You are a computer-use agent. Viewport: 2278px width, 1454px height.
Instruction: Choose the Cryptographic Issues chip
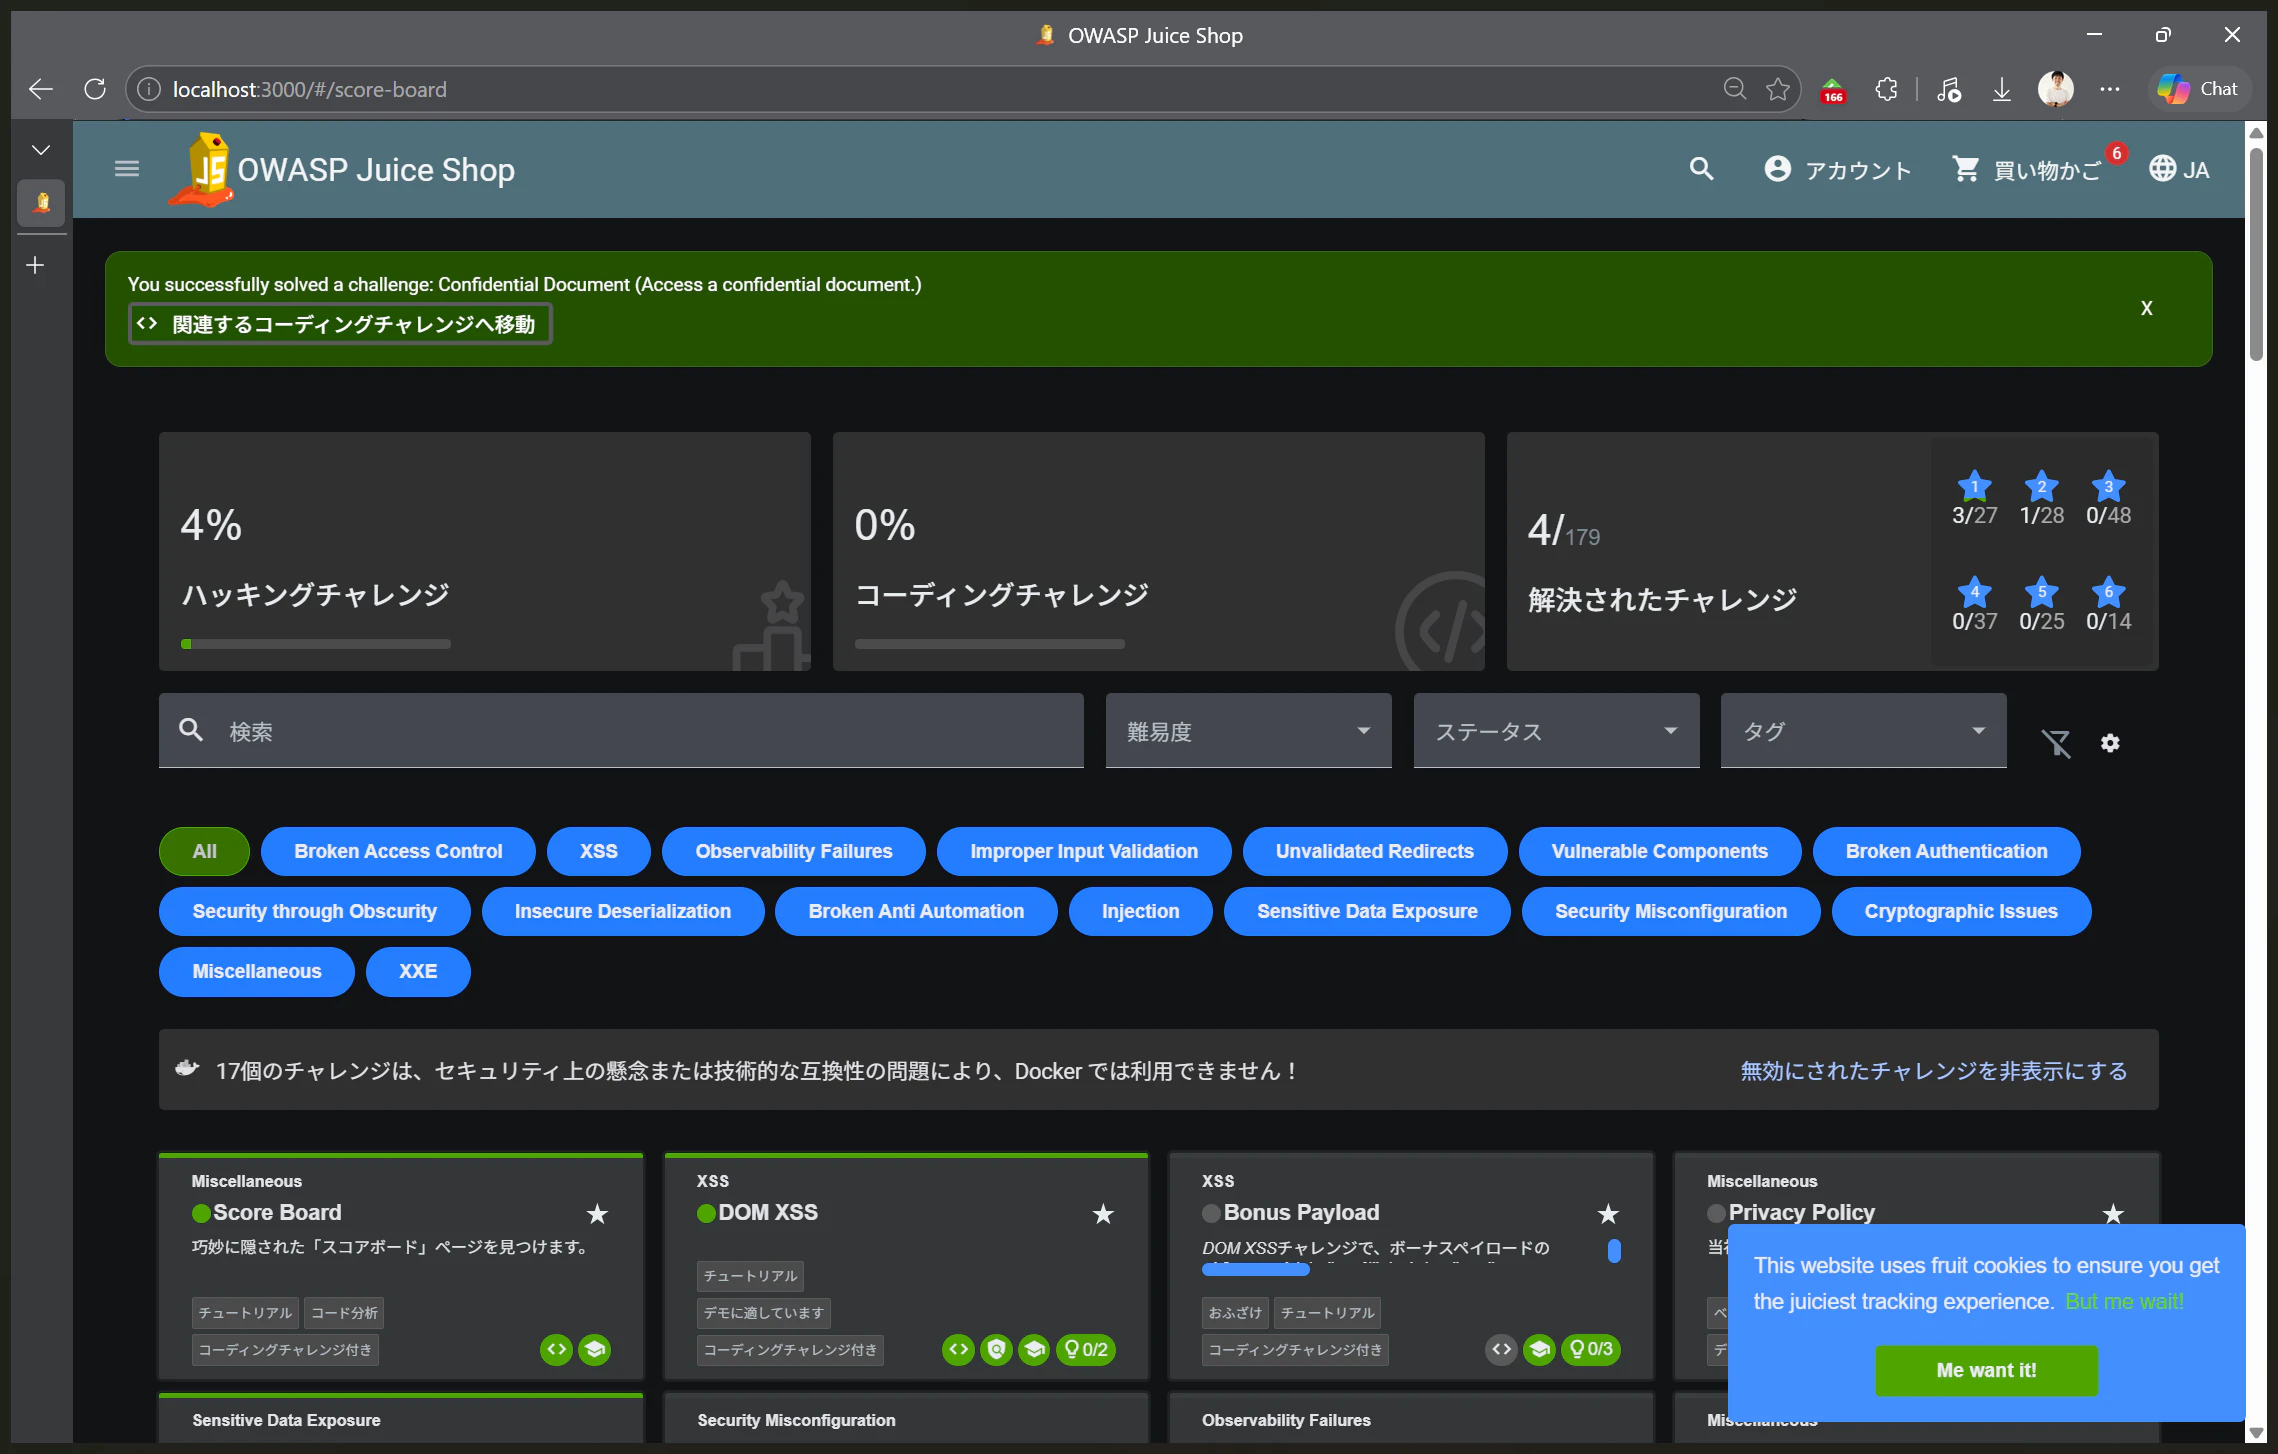[1961, 911]
